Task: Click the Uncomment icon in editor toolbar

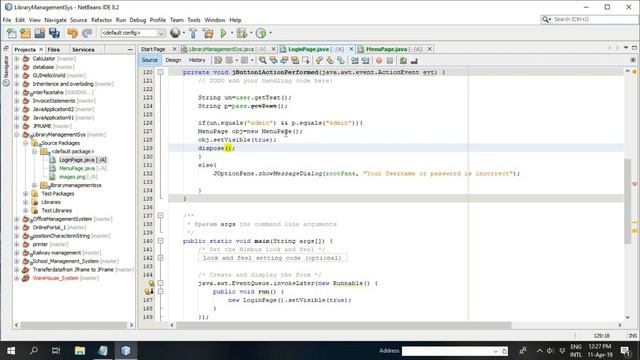Action: [x=414, y=60]
